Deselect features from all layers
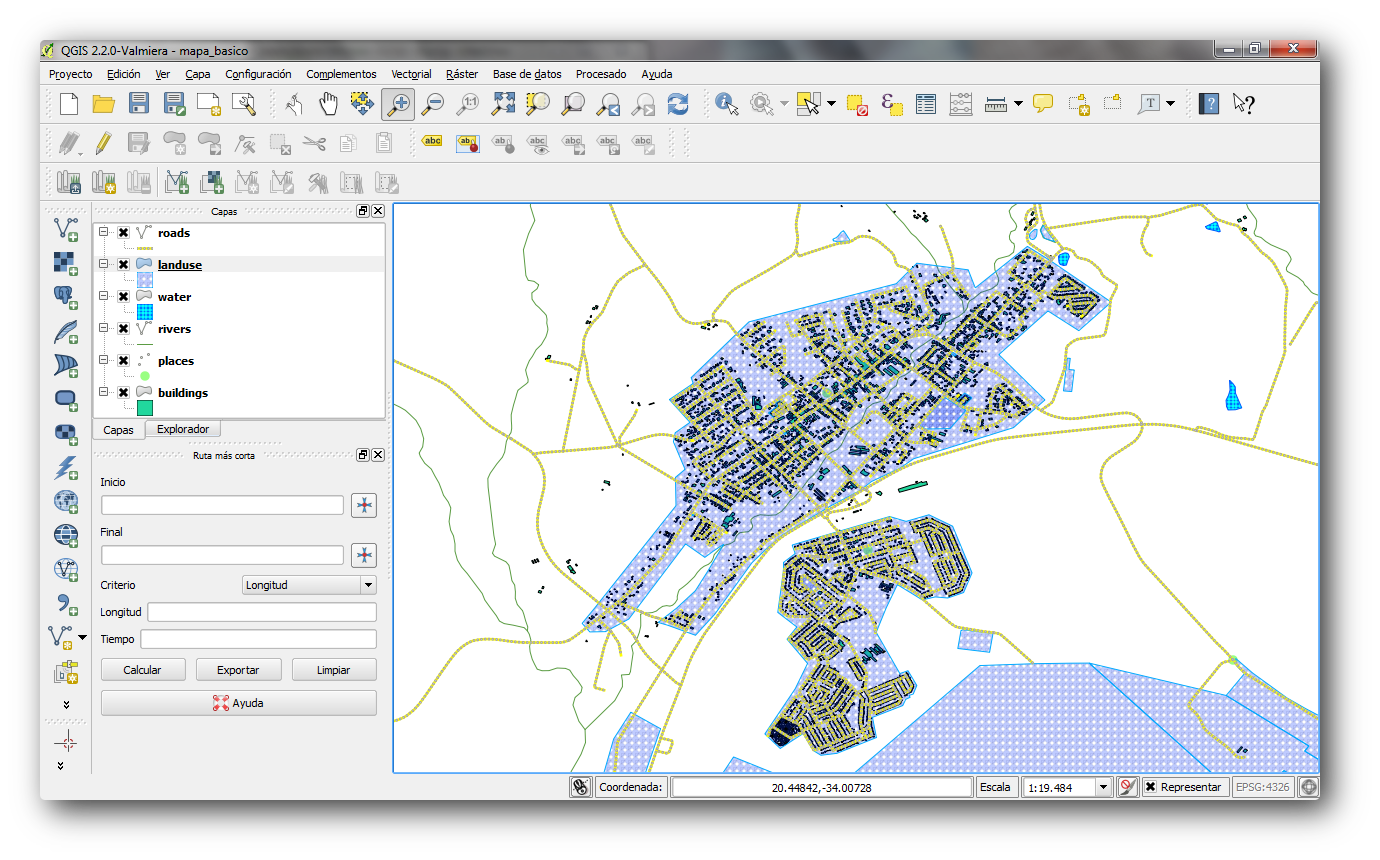 coord(857,103)
